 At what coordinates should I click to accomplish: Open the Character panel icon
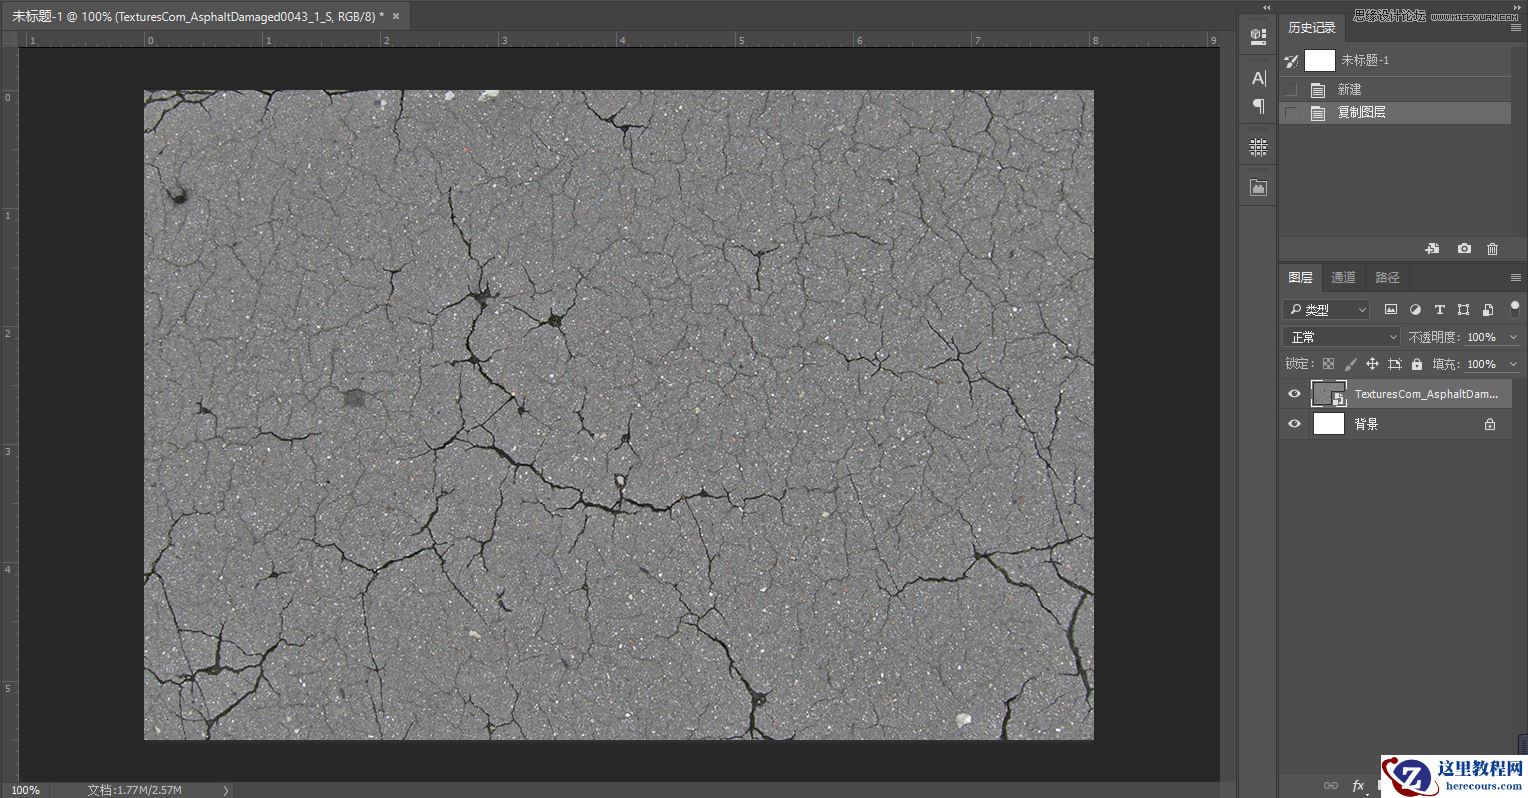coord(1257,77)
